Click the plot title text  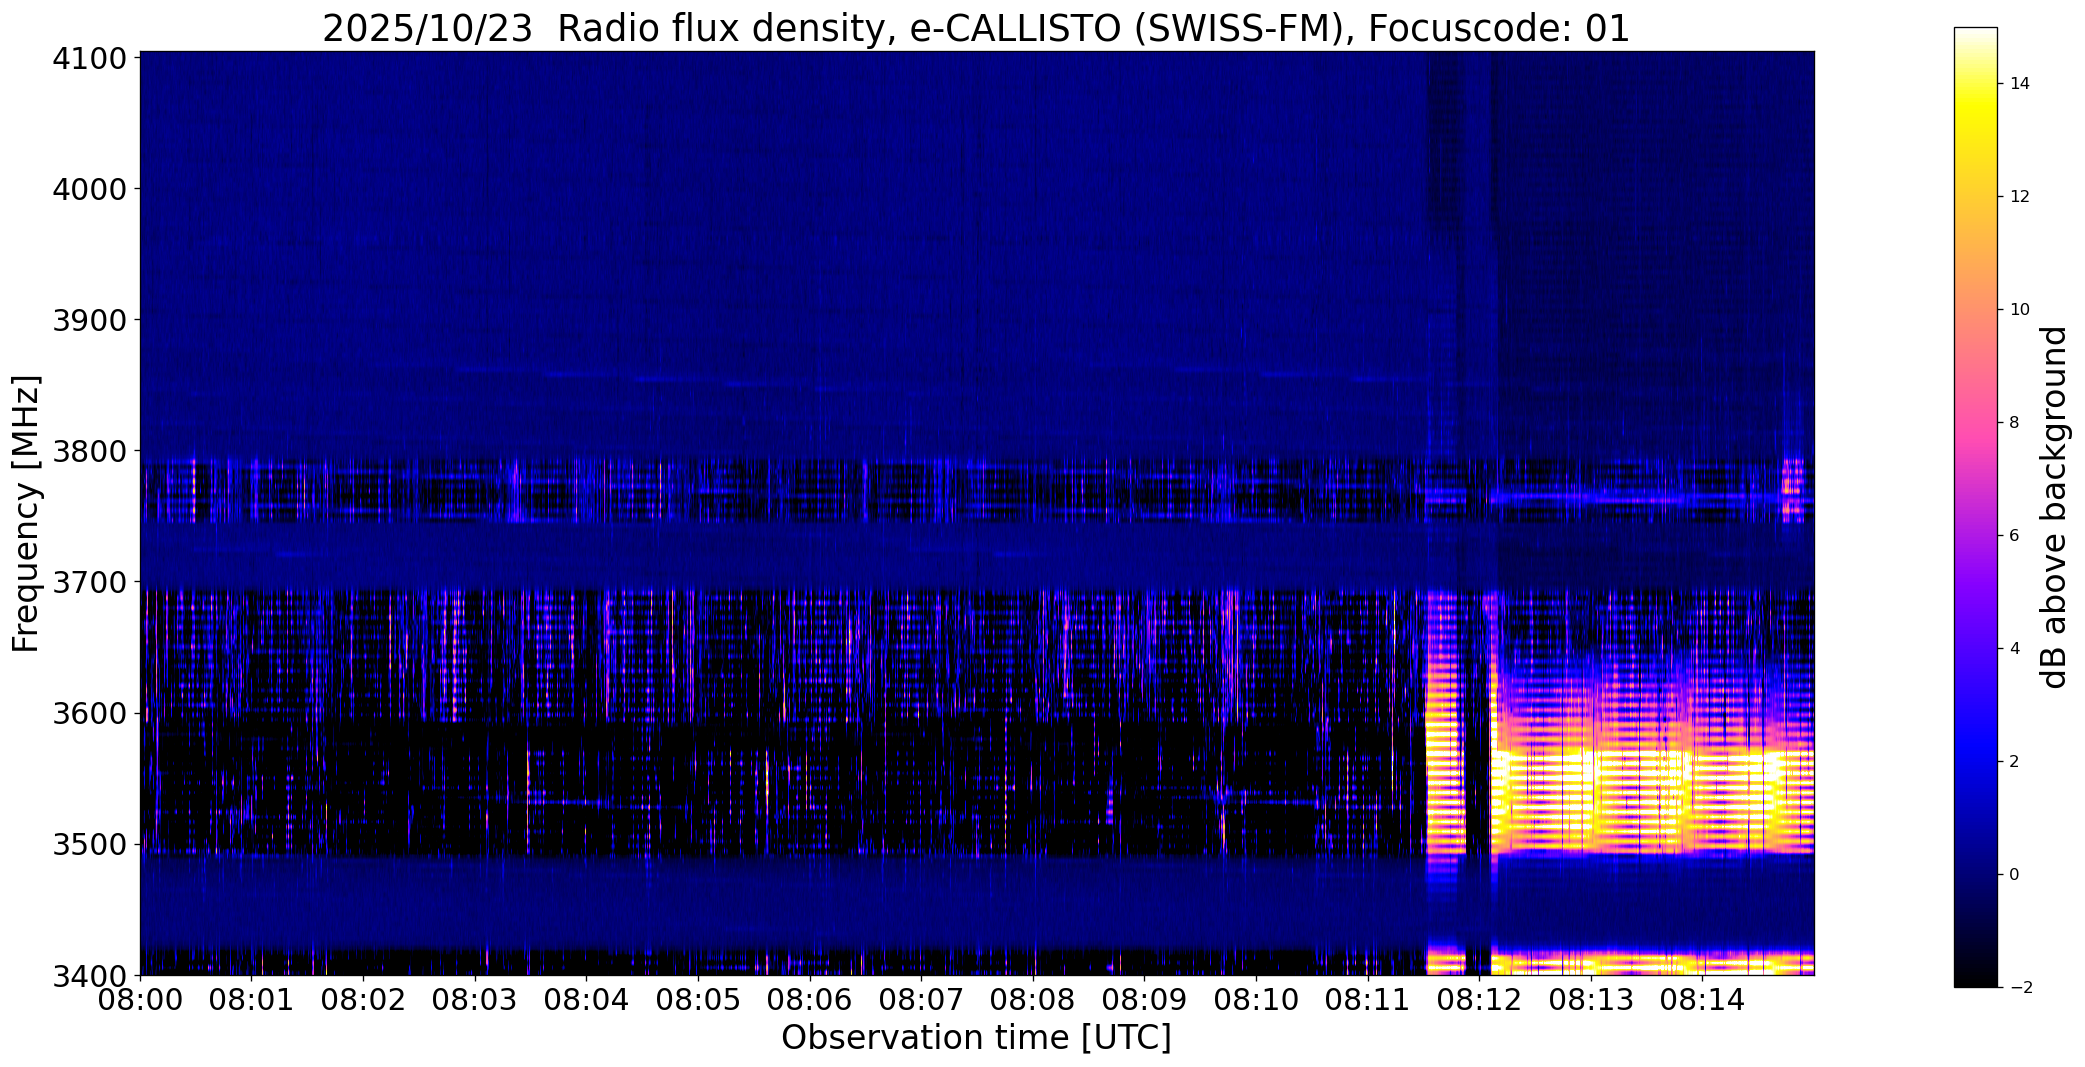click(x=975, y=28)
